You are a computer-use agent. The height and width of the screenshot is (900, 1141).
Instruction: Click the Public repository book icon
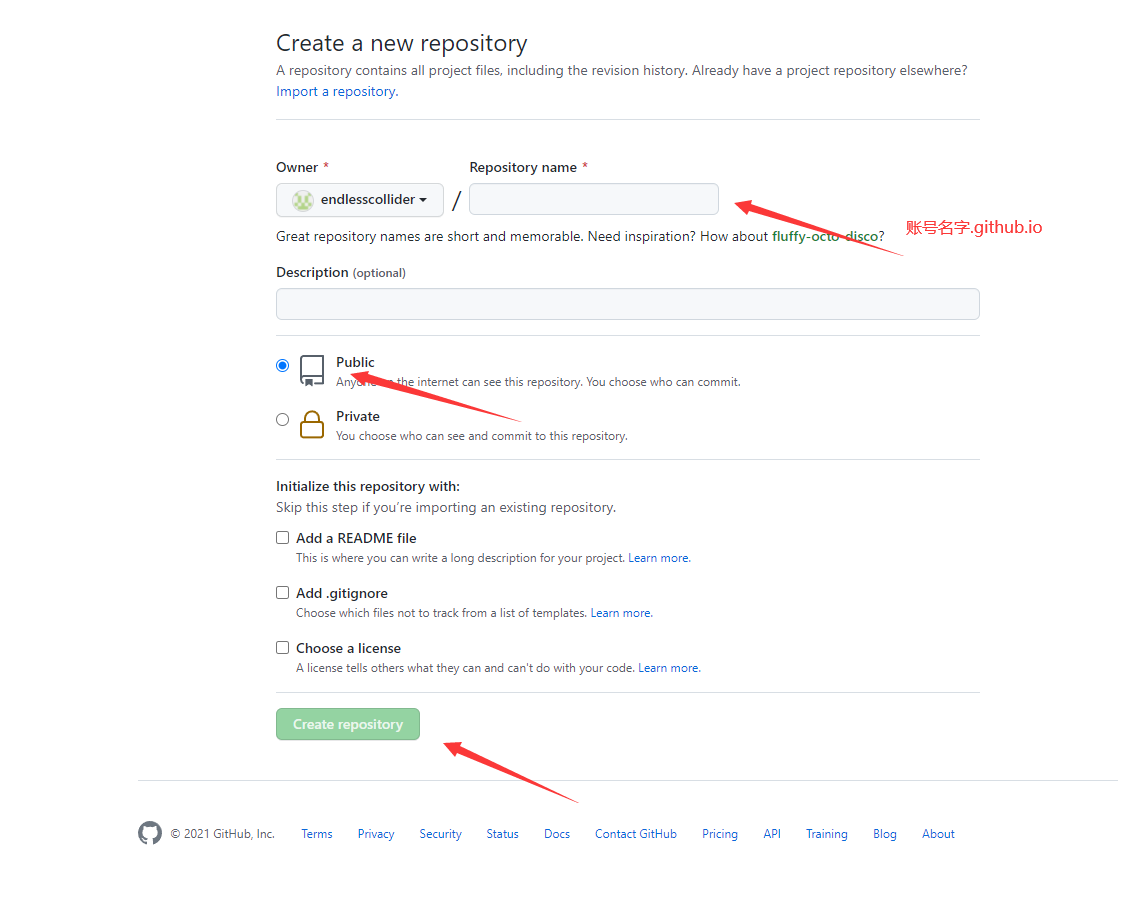(311, 370)
